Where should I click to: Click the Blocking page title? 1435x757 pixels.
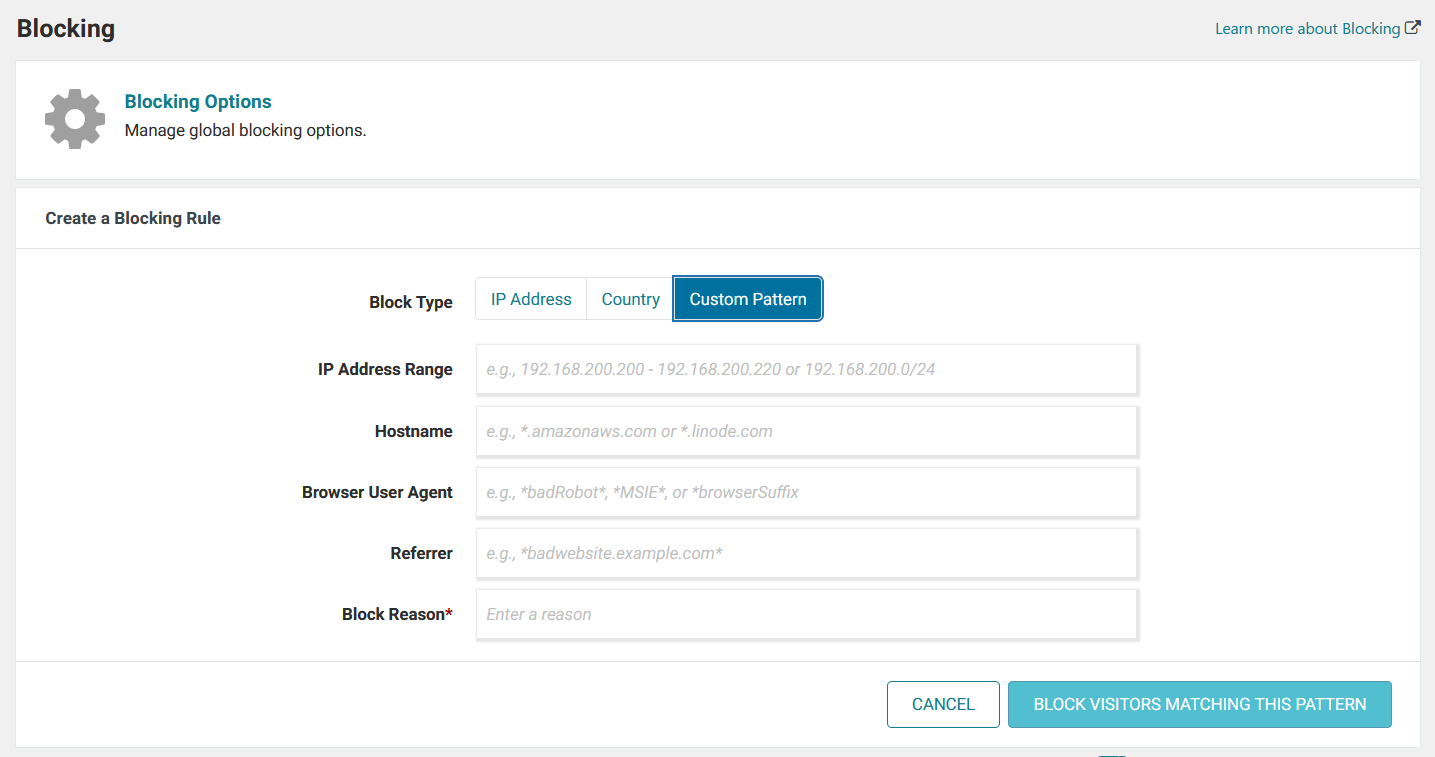[x=65, y=28]
